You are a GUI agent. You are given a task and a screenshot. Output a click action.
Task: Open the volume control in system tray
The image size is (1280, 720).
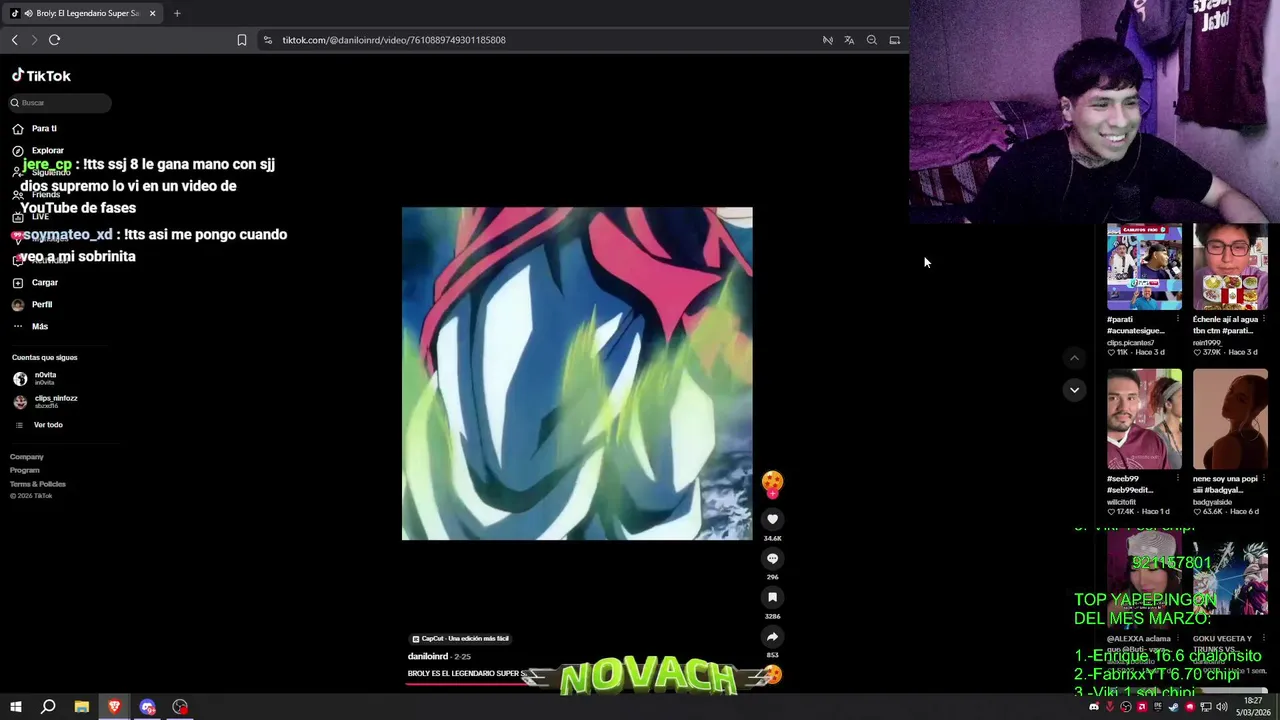(x=1222, y=707)
